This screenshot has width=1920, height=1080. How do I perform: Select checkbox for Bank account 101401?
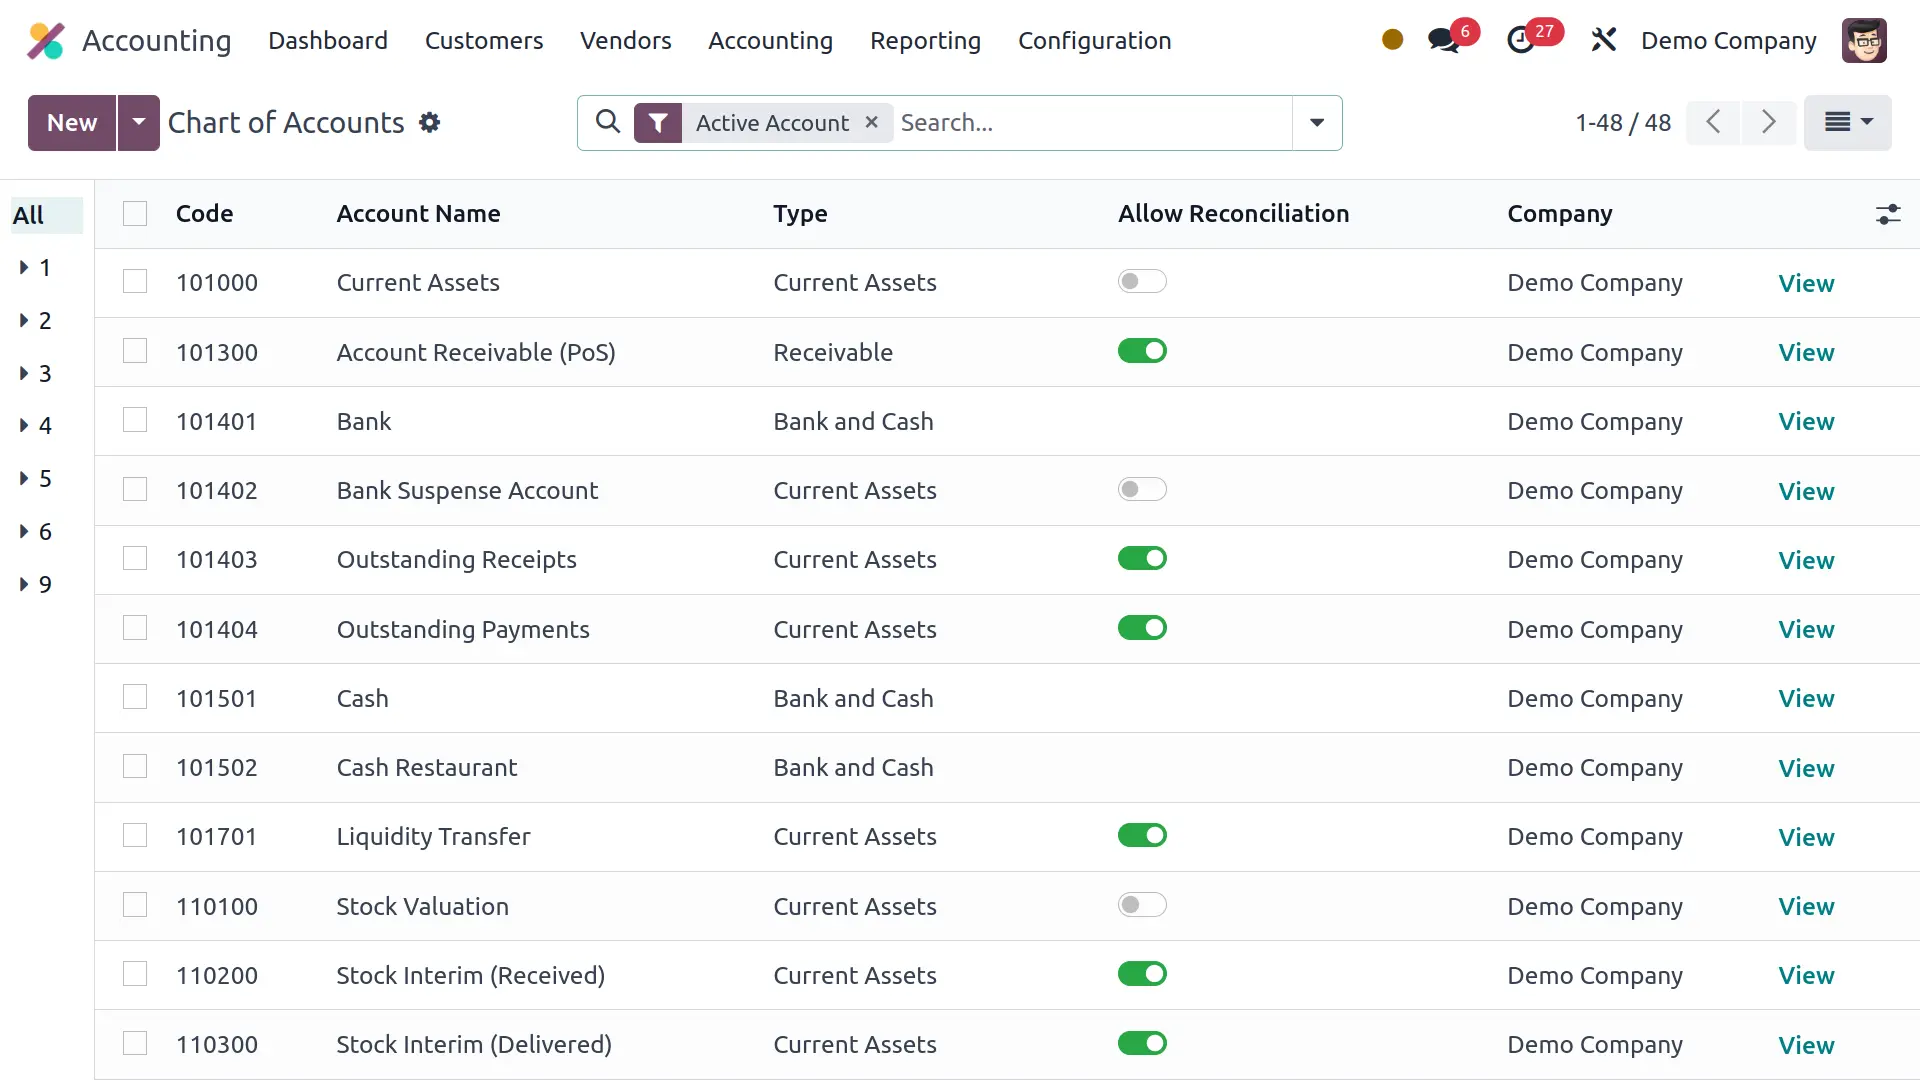(135, 421)
